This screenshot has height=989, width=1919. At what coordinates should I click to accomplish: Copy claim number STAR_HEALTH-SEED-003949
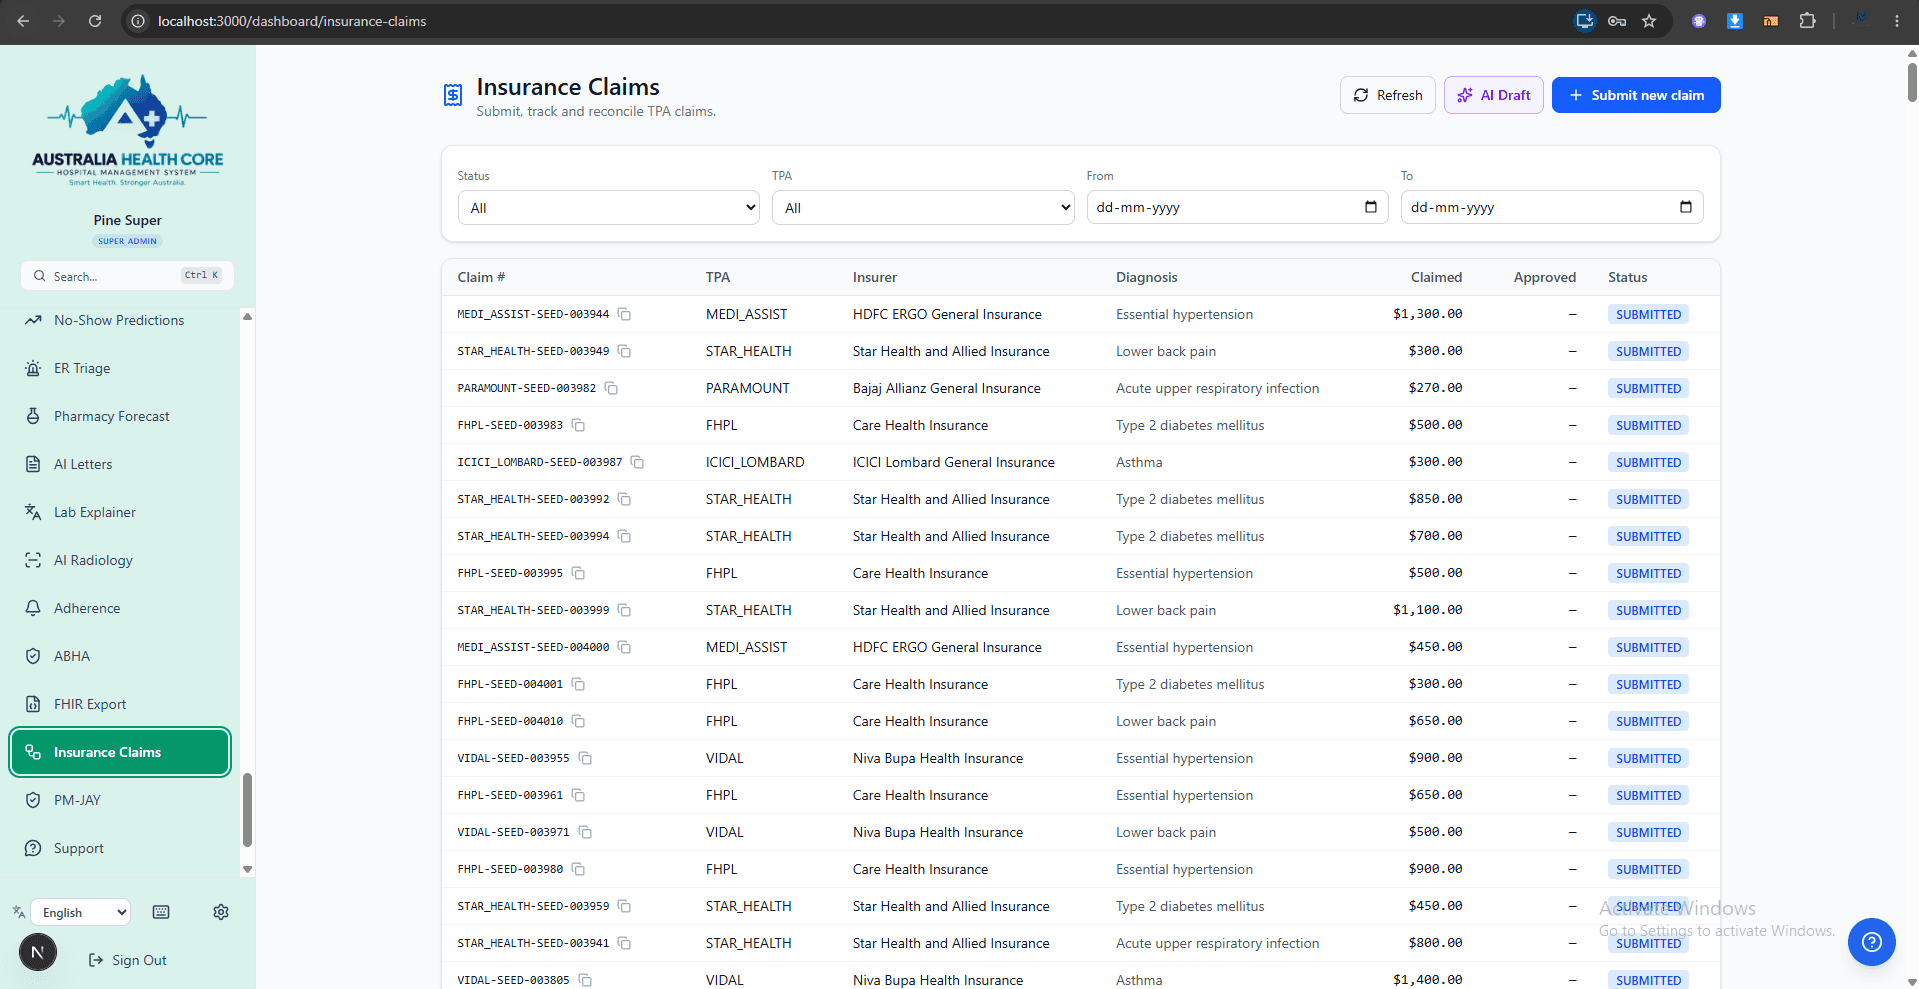pos(624,351)
